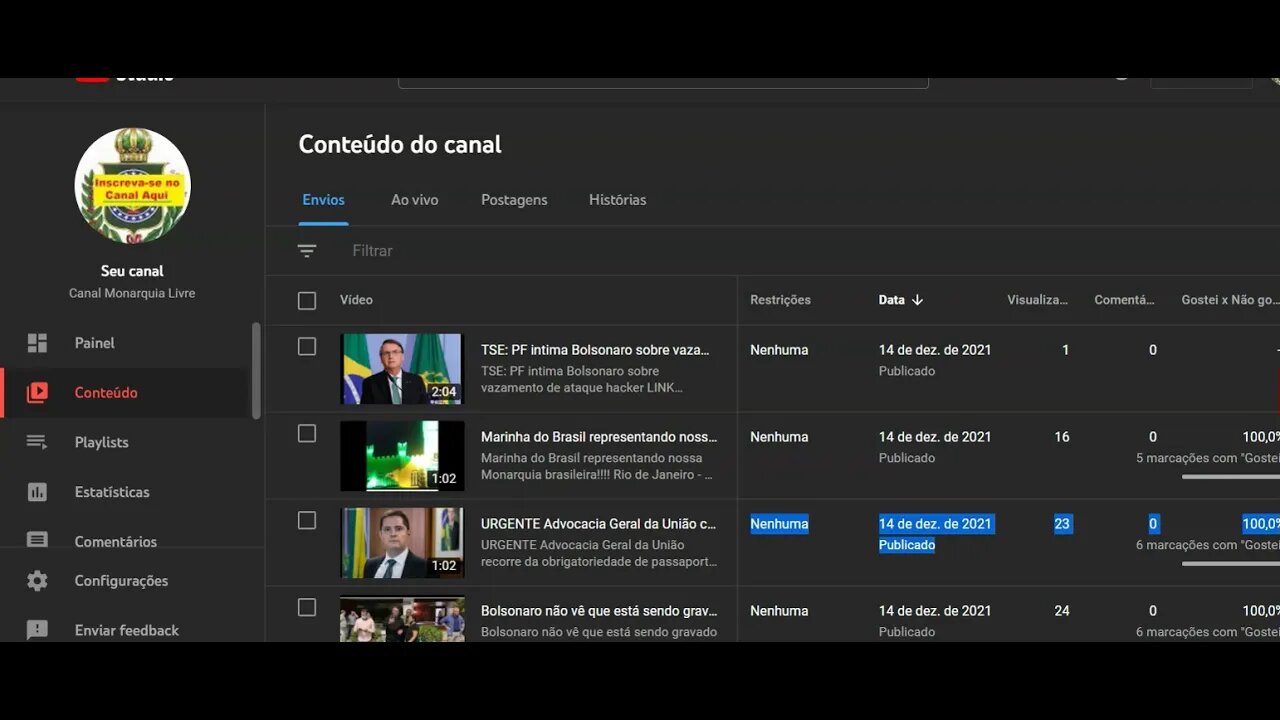The width and height of the screenshot is (1280, 720).
Task: Click highlighted view count 23
Action: pos(1062,524)
